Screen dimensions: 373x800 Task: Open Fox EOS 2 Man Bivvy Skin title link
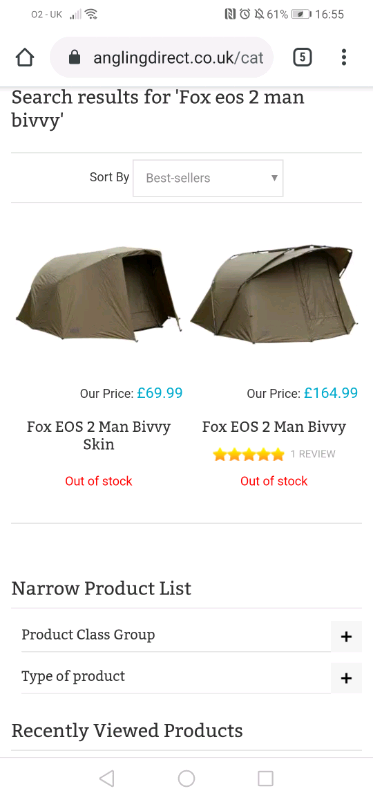tap(98, 435)
